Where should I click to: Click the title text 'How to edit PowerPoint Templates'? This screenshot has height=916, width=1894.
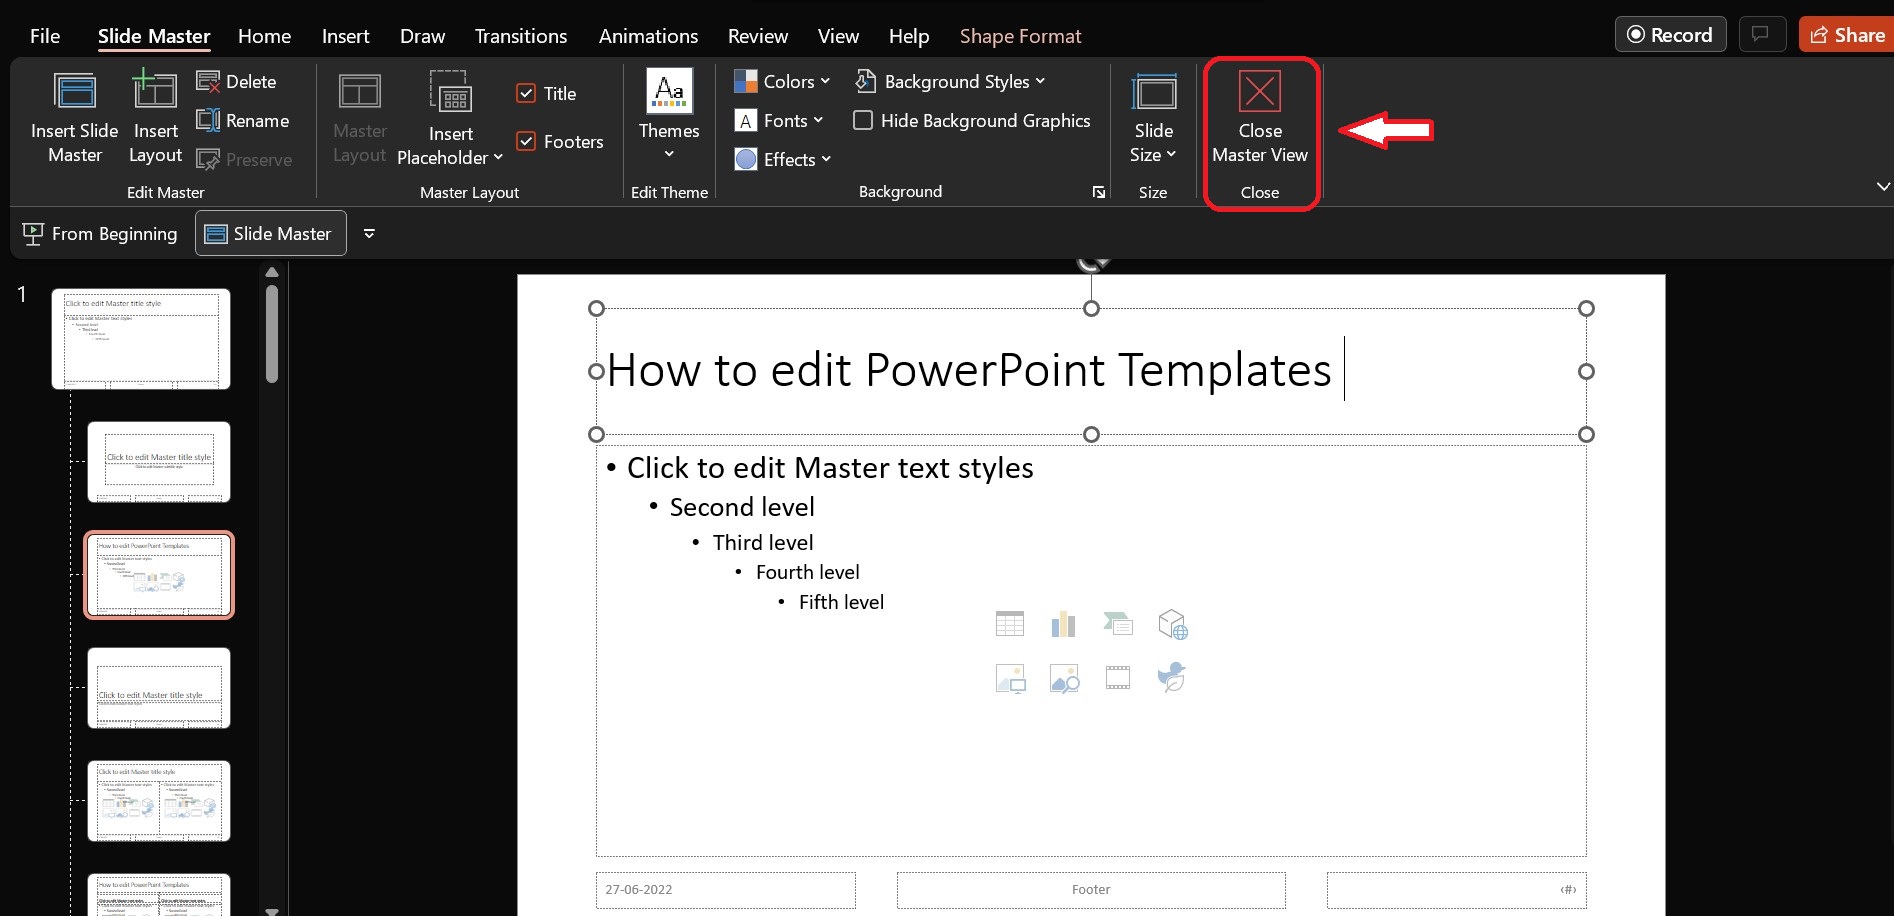969,370
